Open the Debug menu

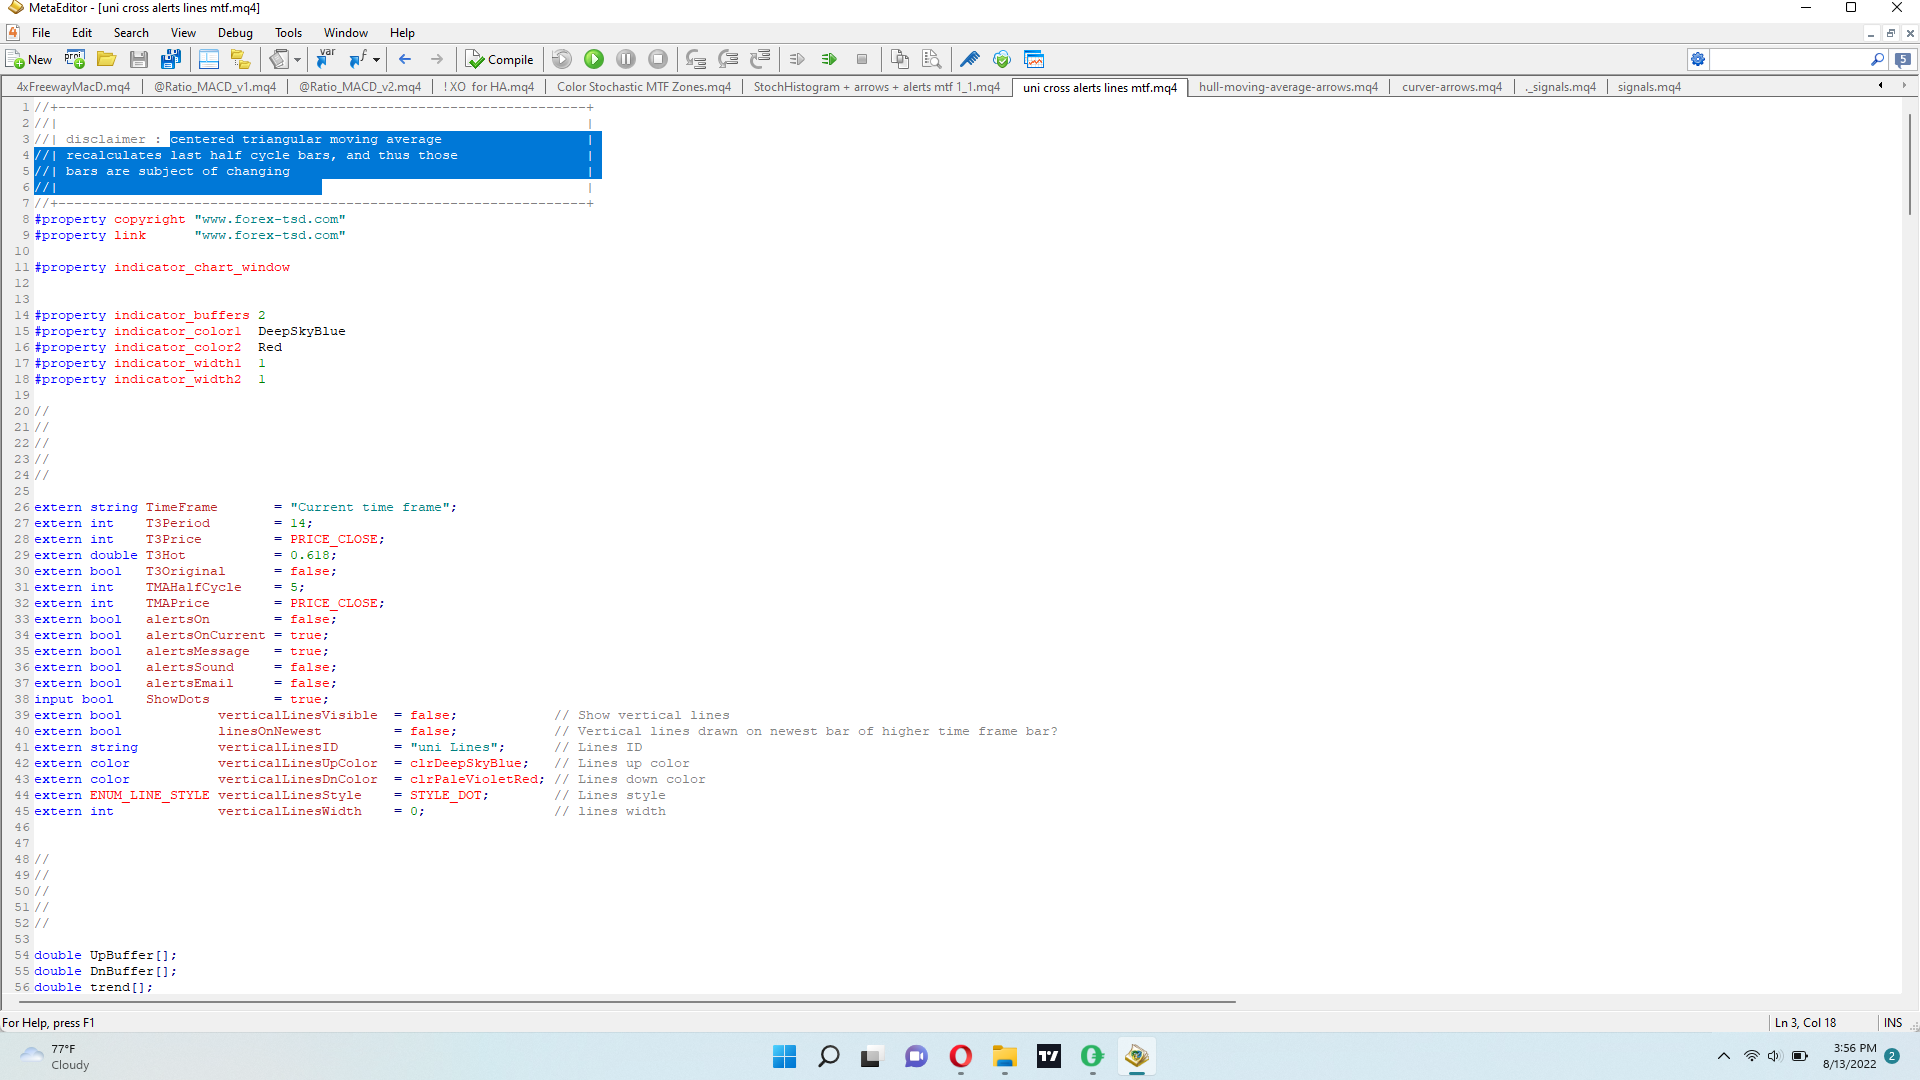[x=235, y=32]
